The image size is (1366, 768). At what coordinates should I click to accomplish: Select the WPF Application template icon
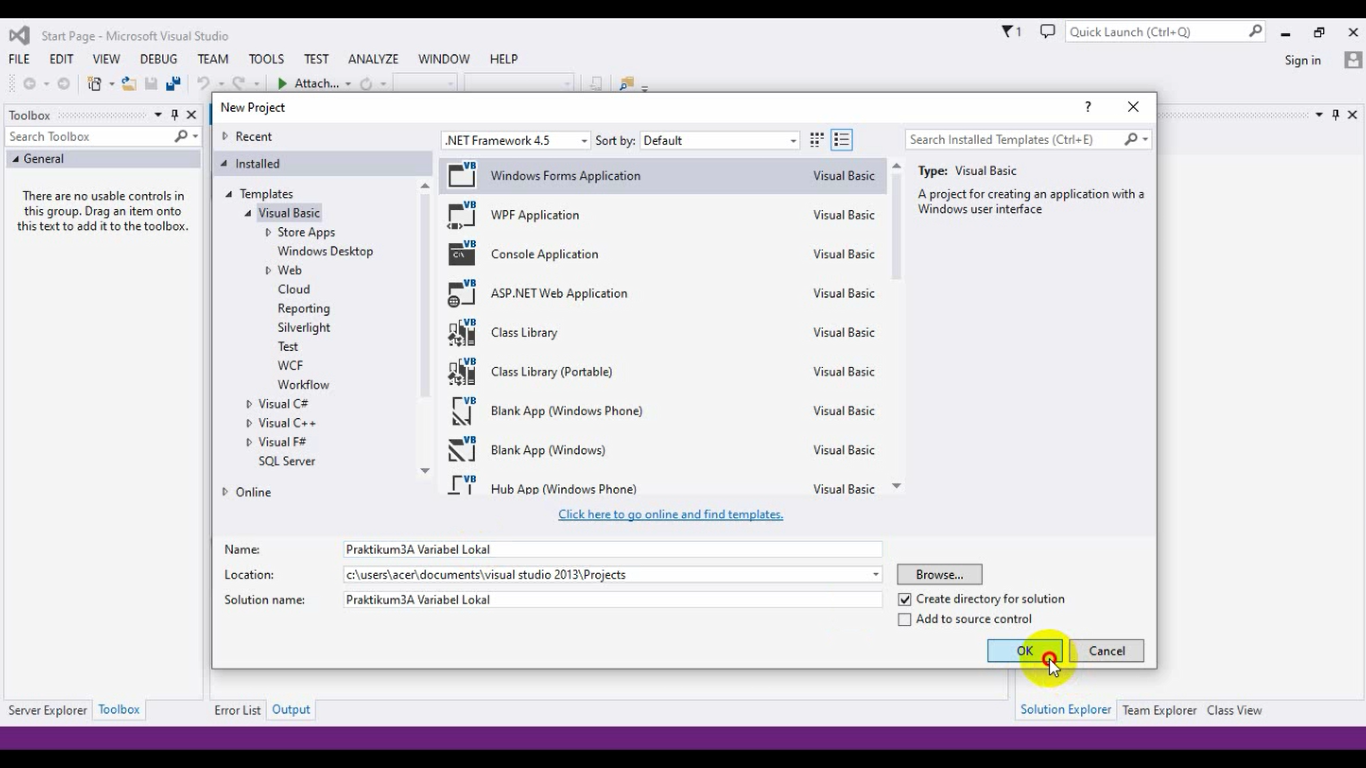coord(462,214)
